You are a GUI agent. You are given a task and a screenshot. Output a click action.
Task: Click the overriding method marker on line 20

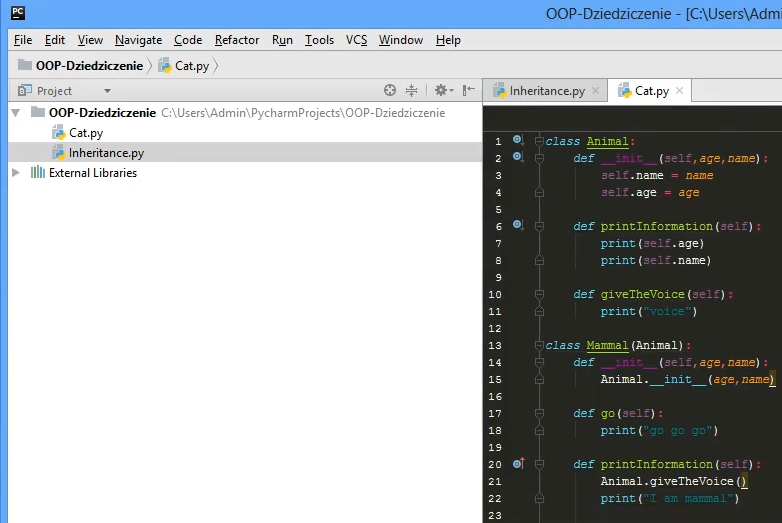(x=518, y=463)
